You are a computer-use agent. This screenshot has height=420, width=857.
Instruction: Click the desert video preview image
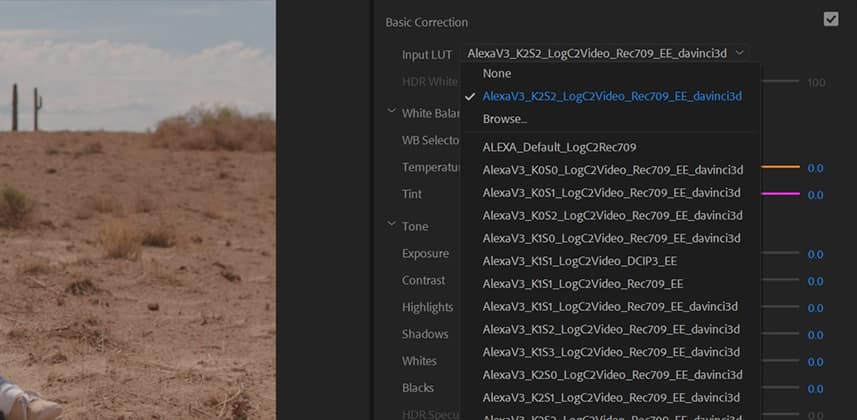click(138, 210)
